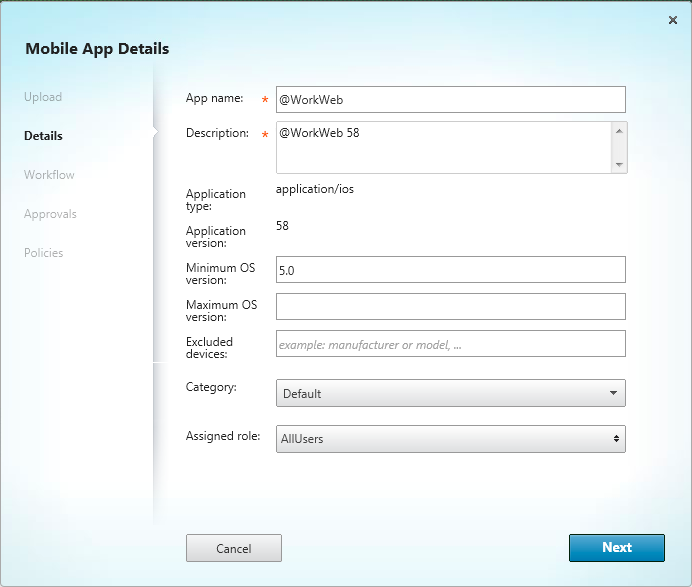Click the Description scrollbar up arrow

(619, 131)
